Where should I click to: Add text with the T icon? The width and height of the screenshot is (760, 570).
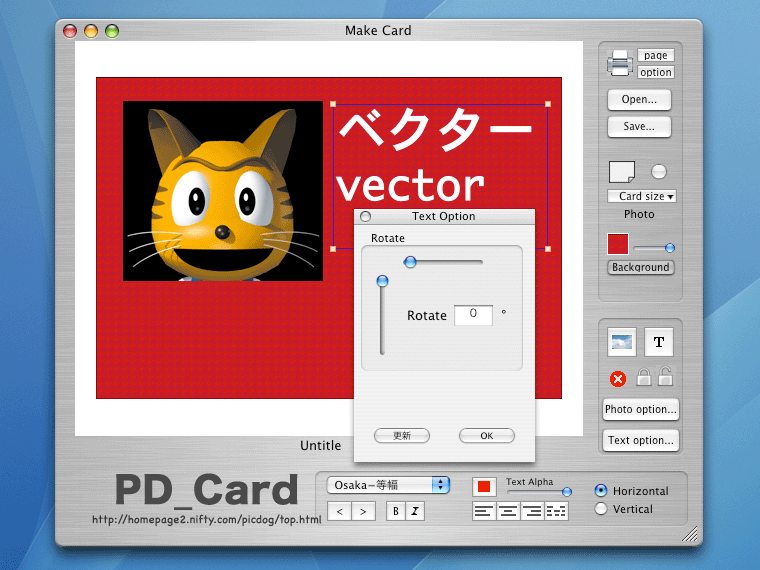click(x=659, y=342)
